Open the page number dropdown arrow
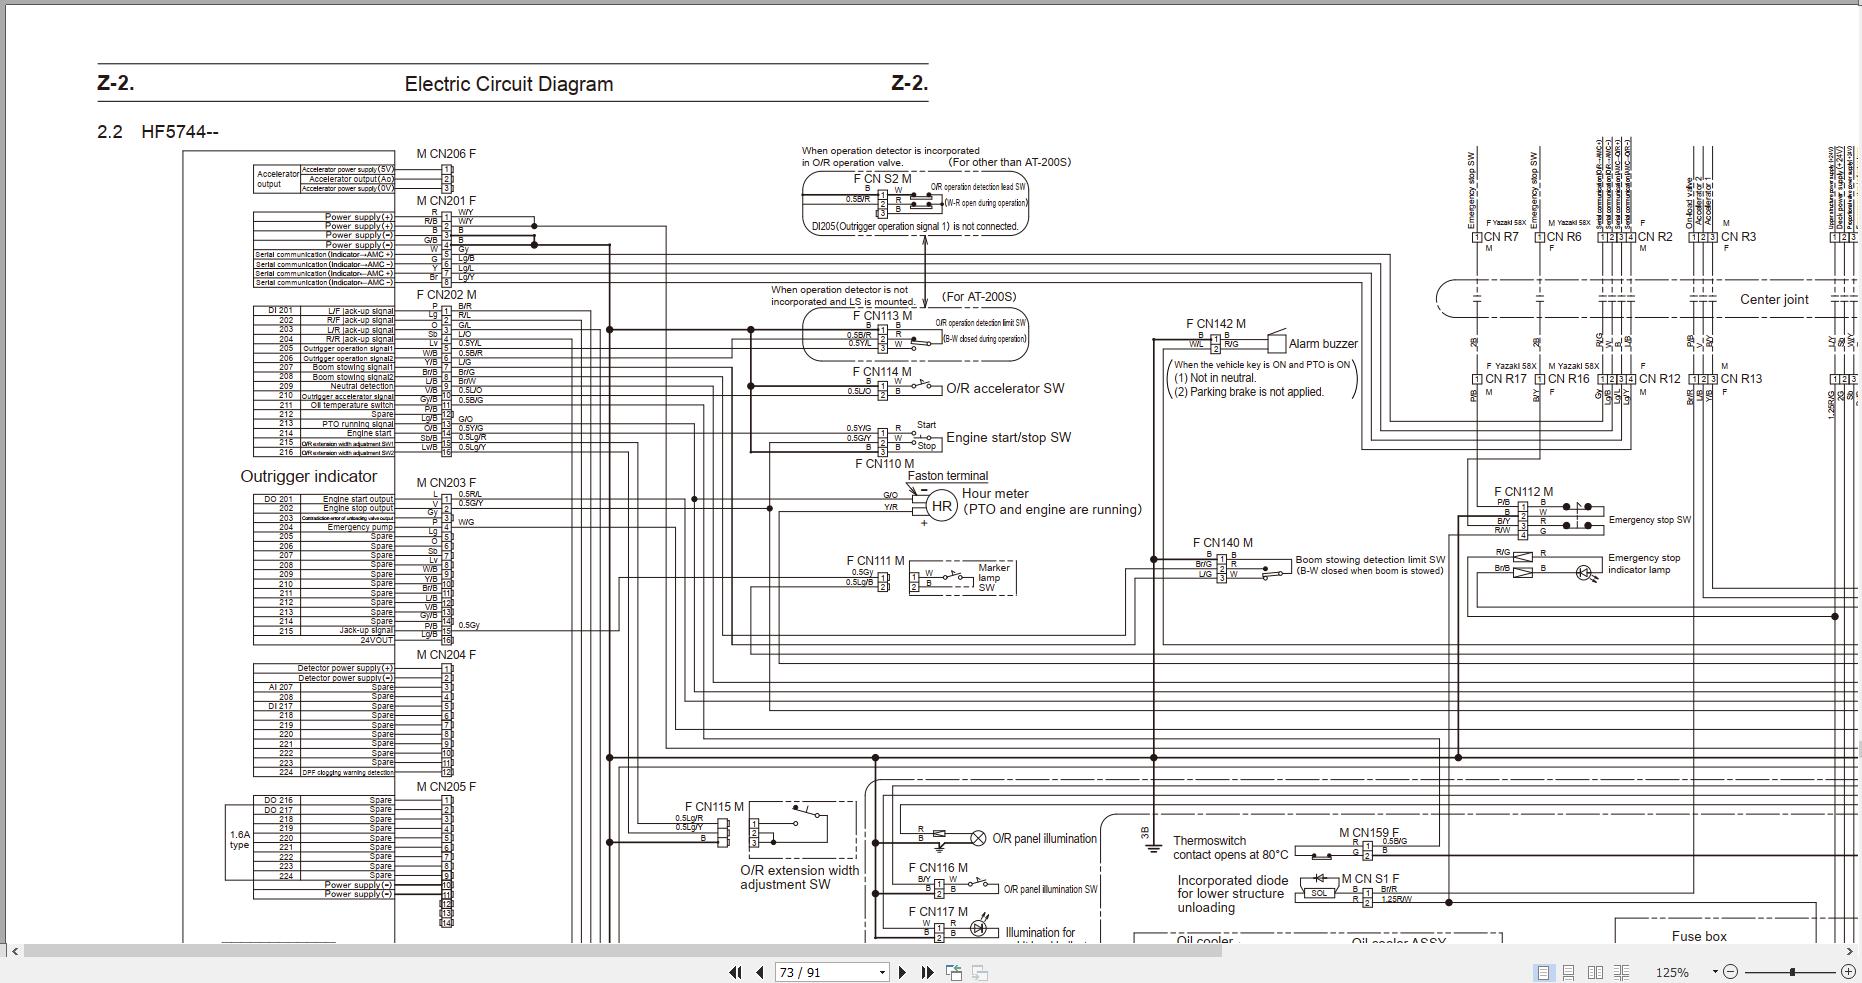Screen dimensions: 1862x983 coord(882,972)
